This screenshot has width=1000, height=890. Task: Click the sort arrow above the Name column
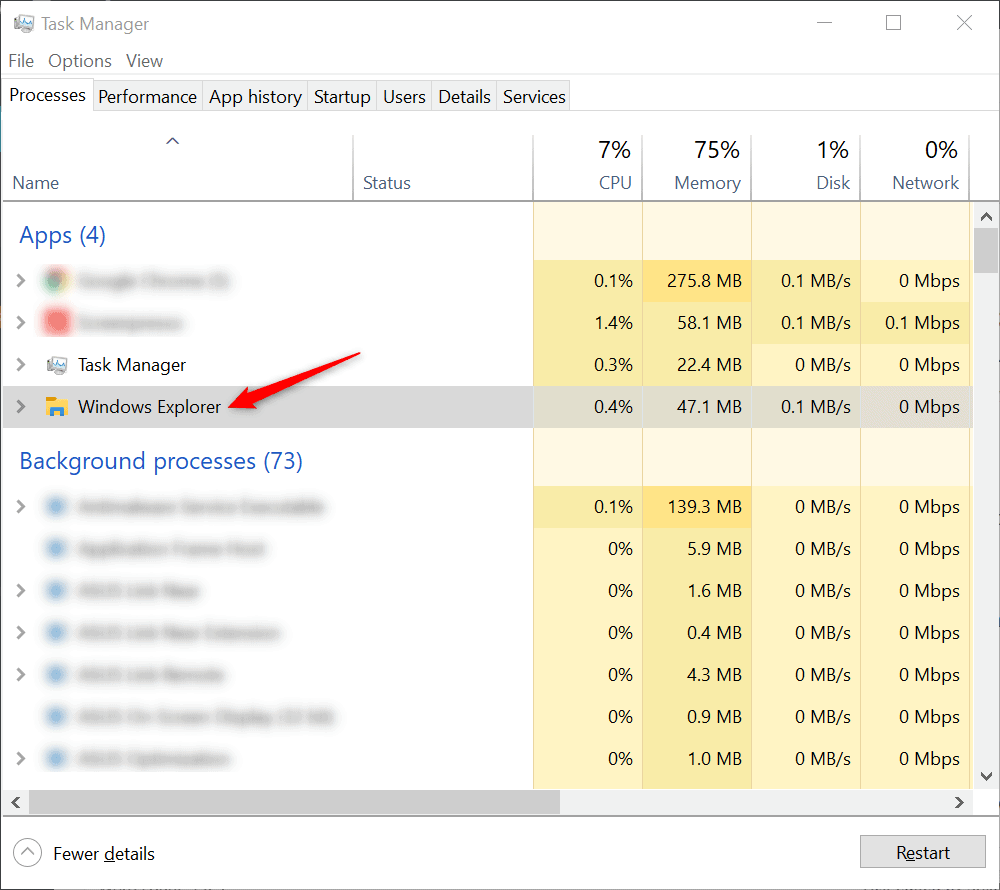(172, 141)
